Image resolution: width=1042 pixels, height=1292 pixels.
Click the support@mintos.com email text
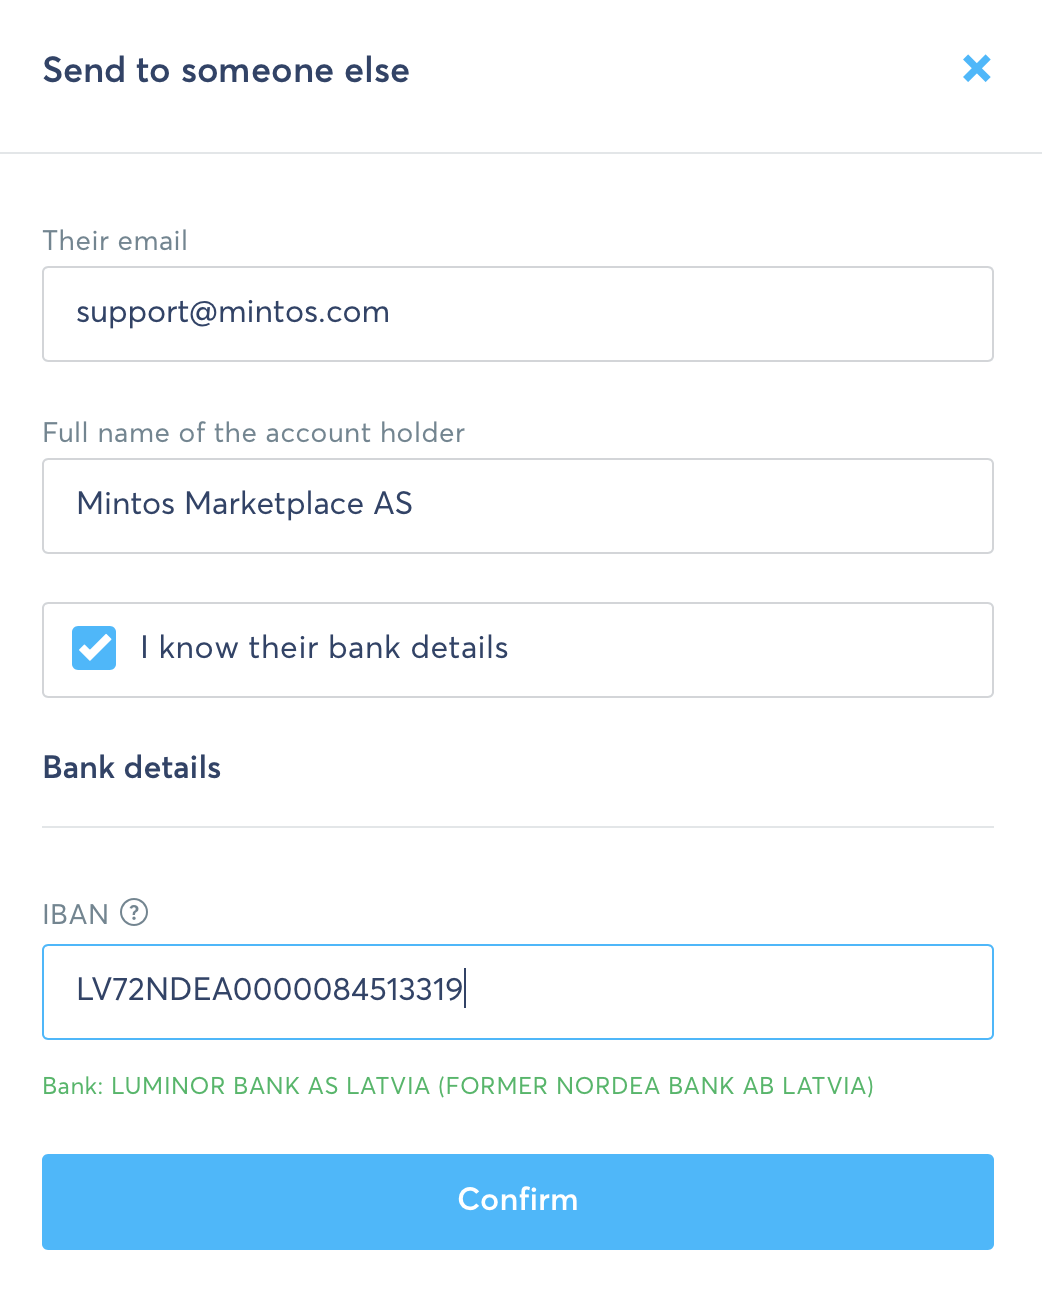click(x=233, y=312)
